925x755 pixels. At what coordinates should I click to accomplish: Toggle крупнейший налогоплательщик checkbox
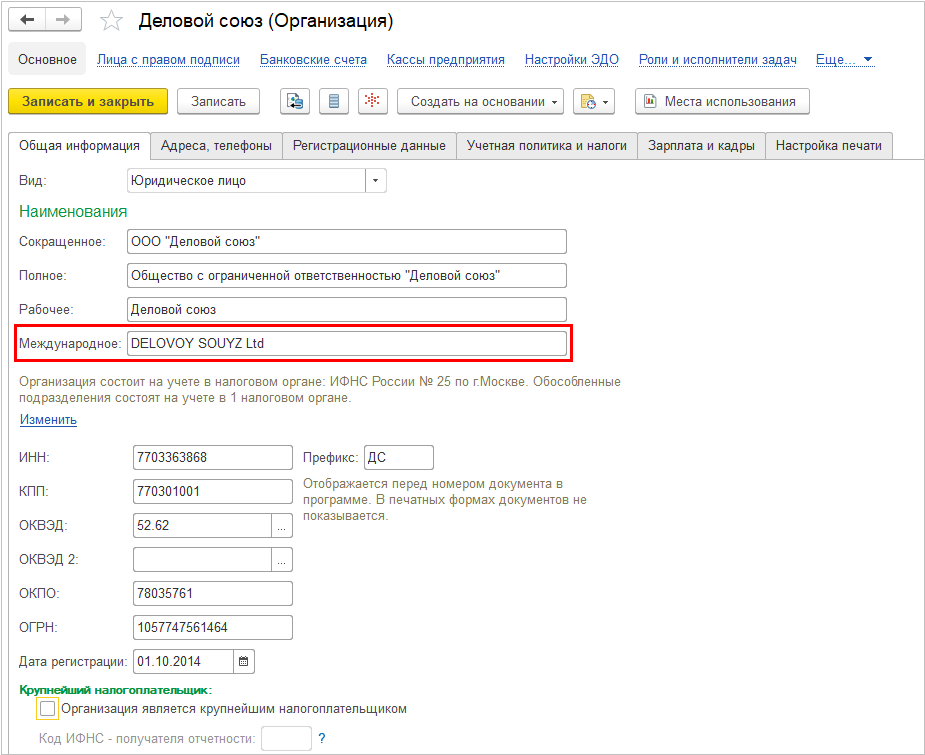coord(47,708)
